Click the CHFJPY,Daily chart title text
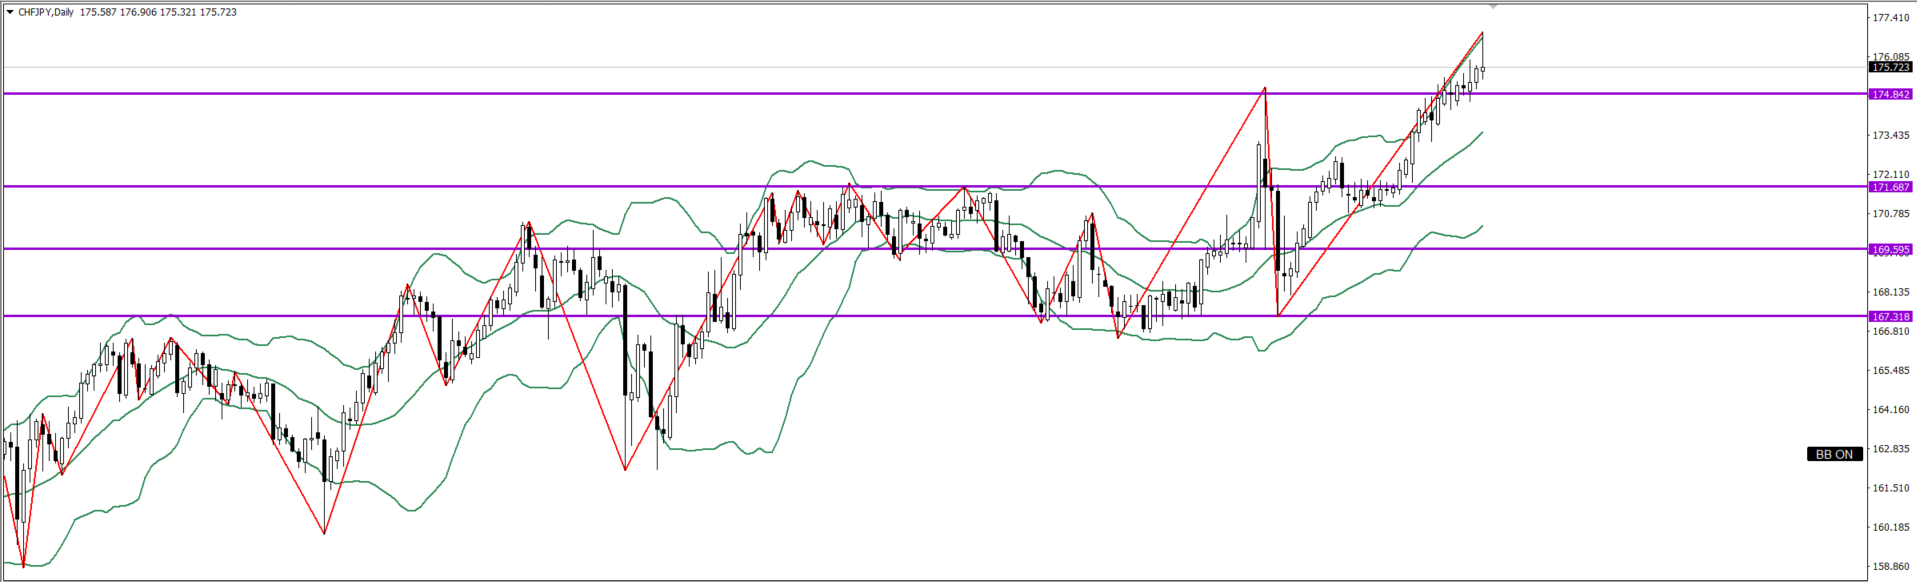1917x582 pixels. (x=46, y=13)
